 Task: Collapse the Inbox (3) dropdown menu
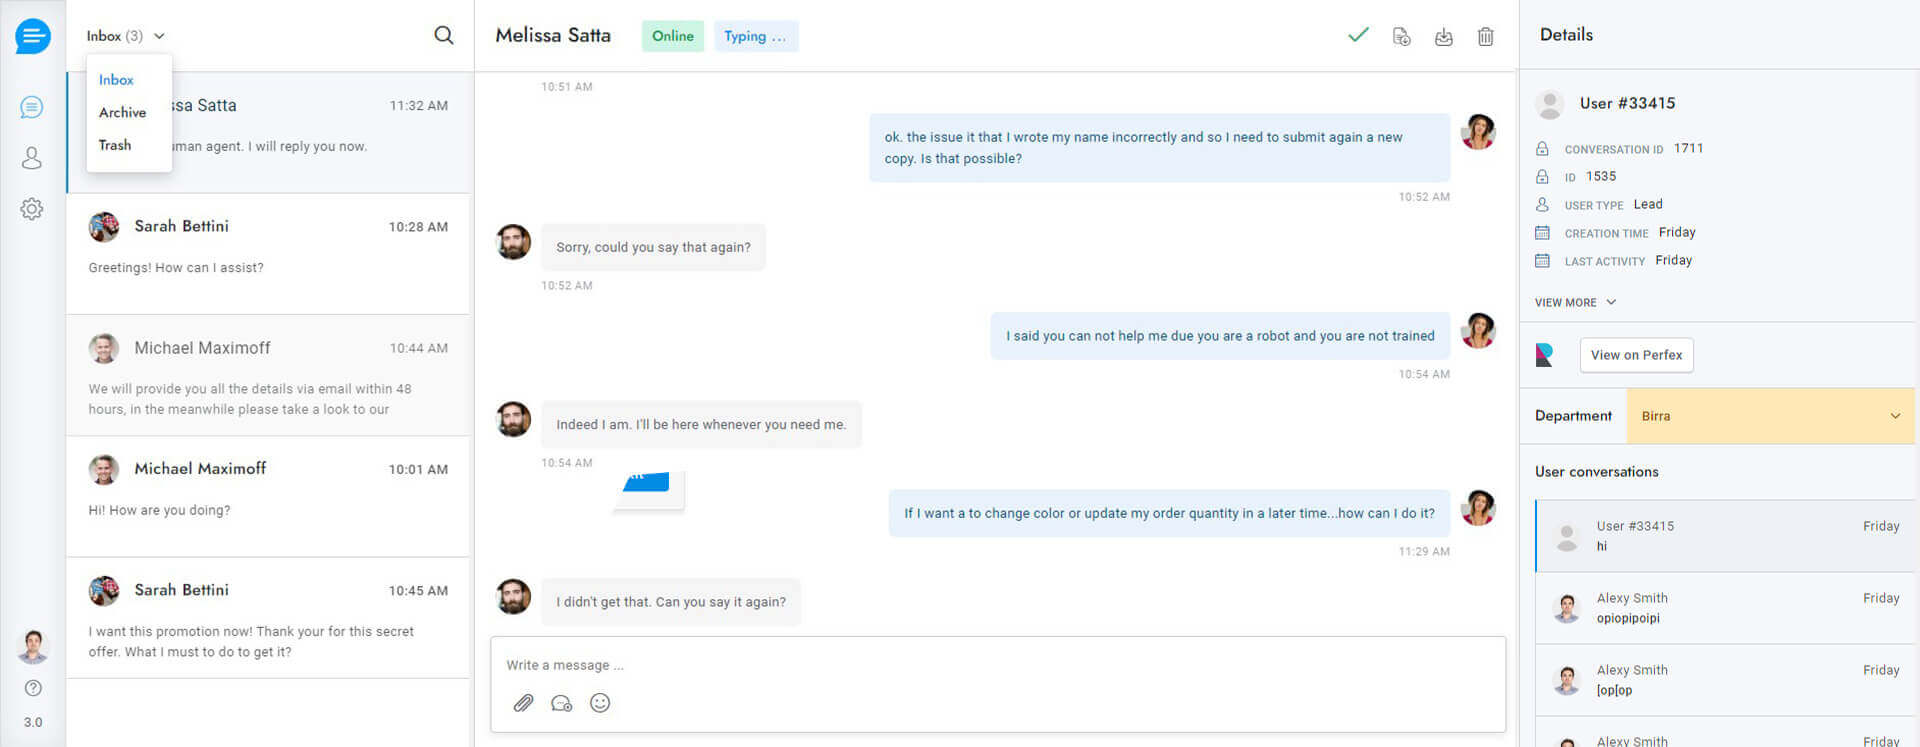click(125, 36)
